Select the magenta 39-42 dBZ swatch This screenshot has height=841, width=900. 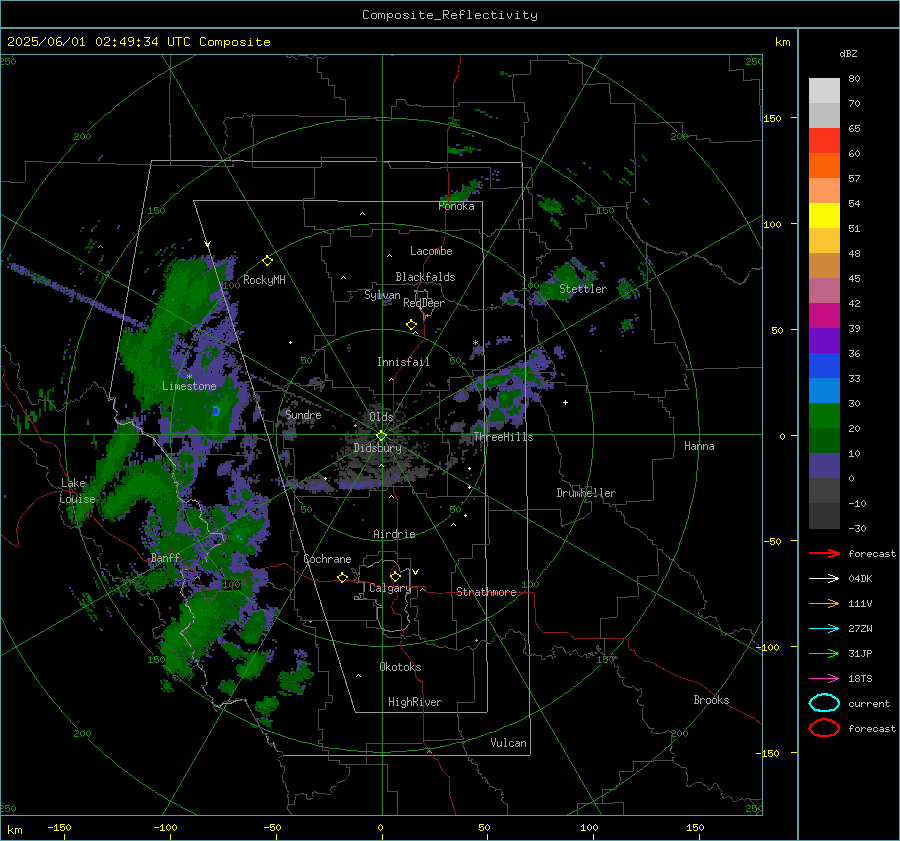coord(824,316)
